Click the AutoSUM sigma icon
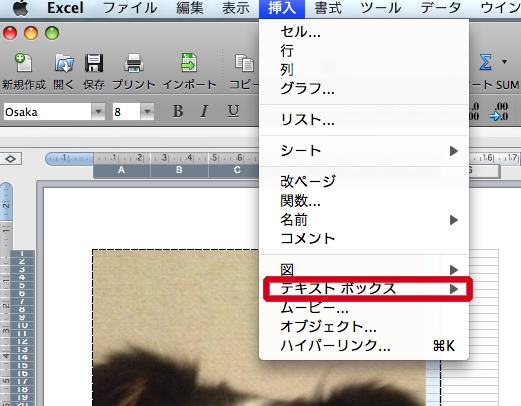The image size is (521, 406). pyautogui.click(x=485, y=62)
